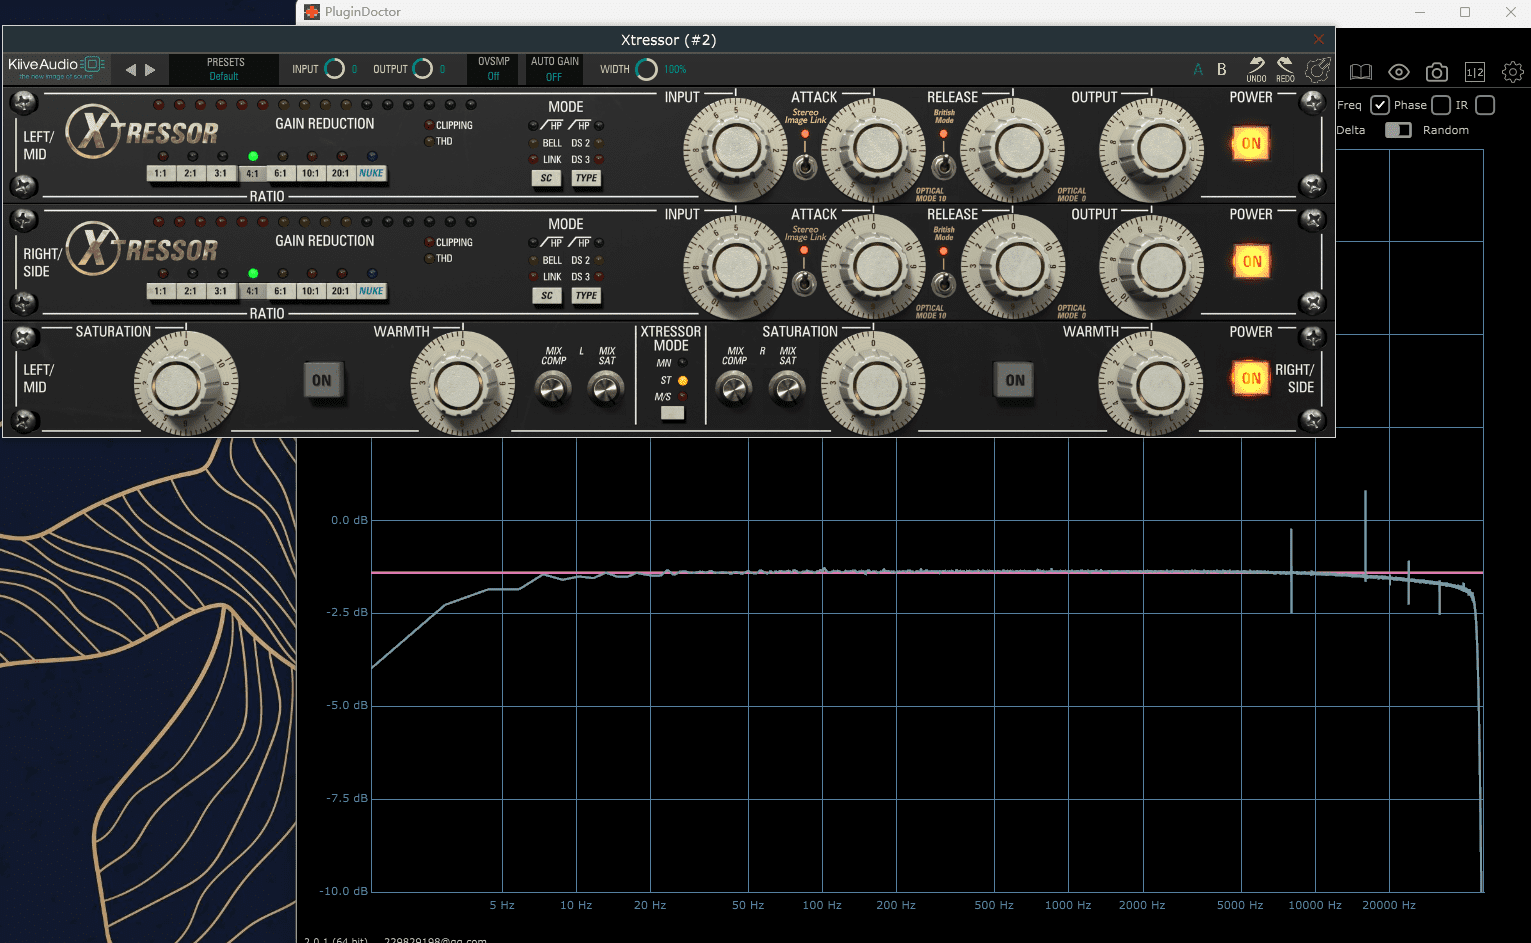The height and width of the screenshot is (943, 1531).
Task: Click TYPE mode button on Right/Side channel
Action: pyautogui.click(x=586, y=296)
